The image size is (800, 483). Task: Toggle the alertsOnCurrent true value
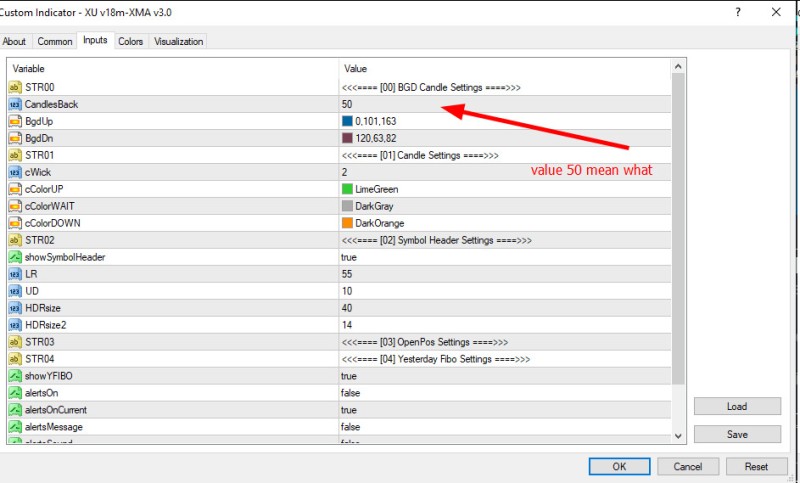(348, 410)
